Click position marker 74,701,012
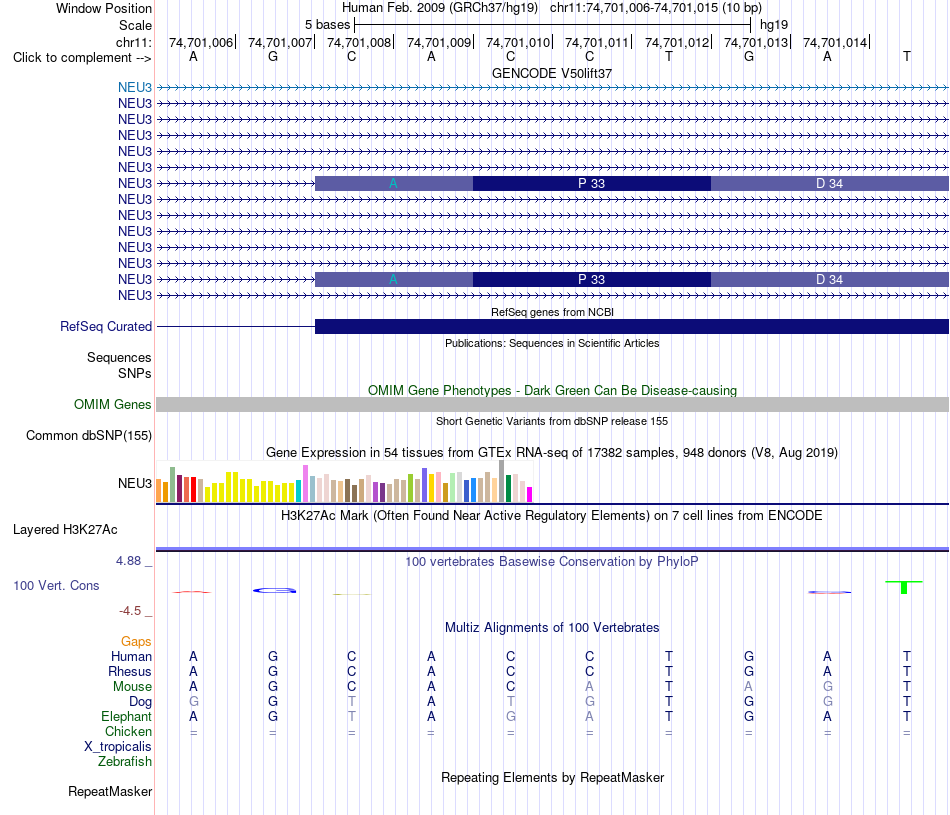Screen dimensions: 950x815 [677, 42]
